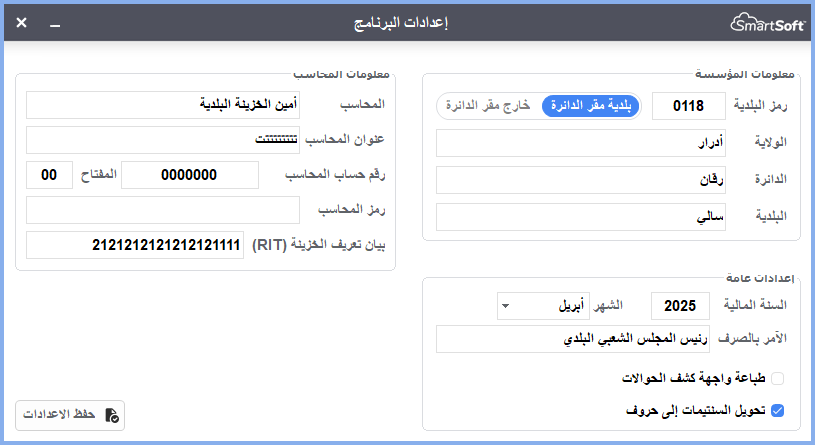Click the save settings document icon

tap(112, 415)
